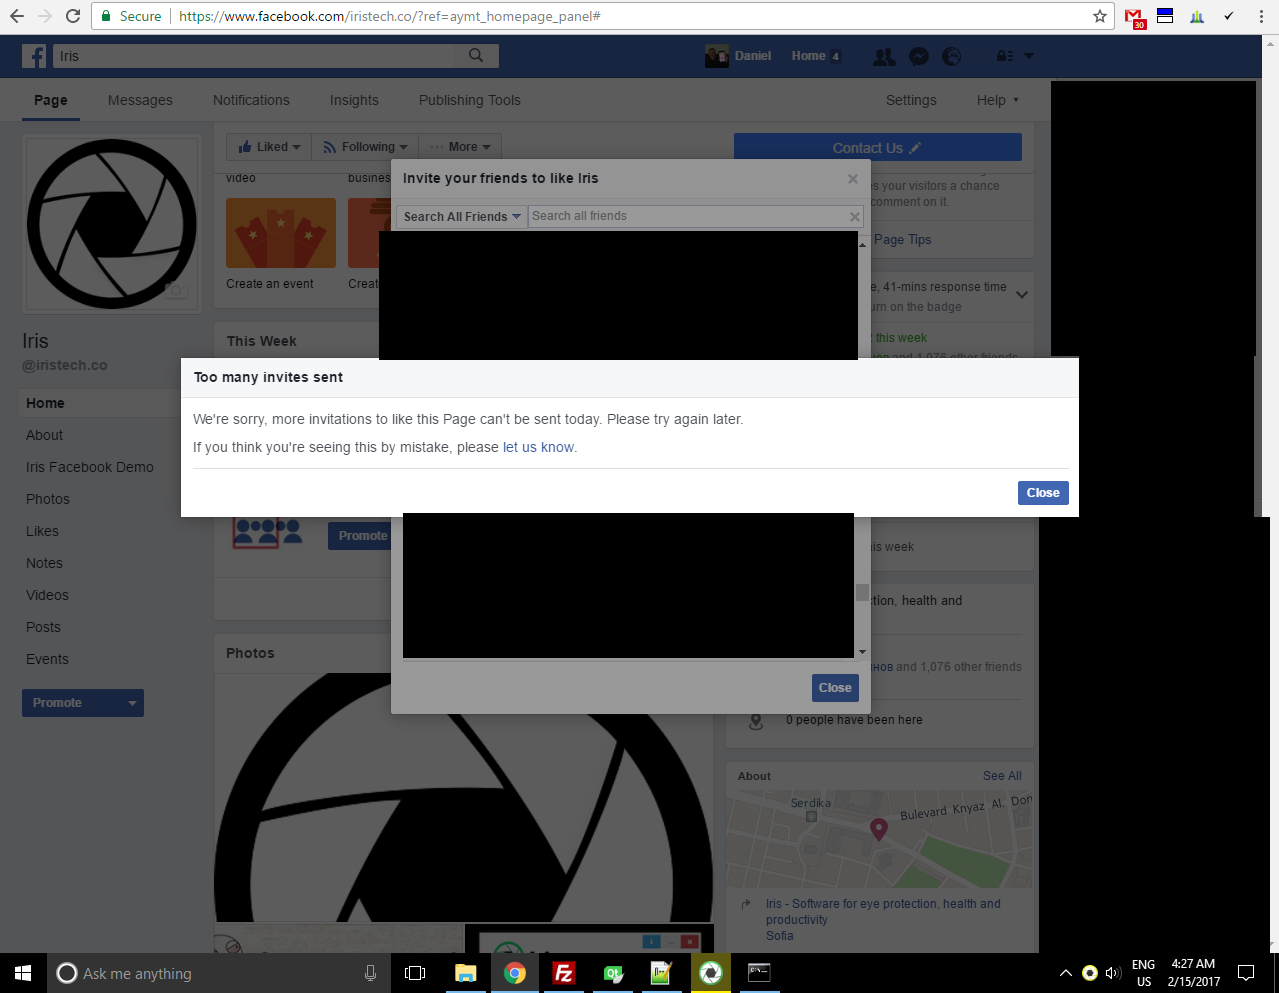The image size is (1279, 993).
Task: Open Command Prompt from the taskbar
Action: [x=759, y=973]
